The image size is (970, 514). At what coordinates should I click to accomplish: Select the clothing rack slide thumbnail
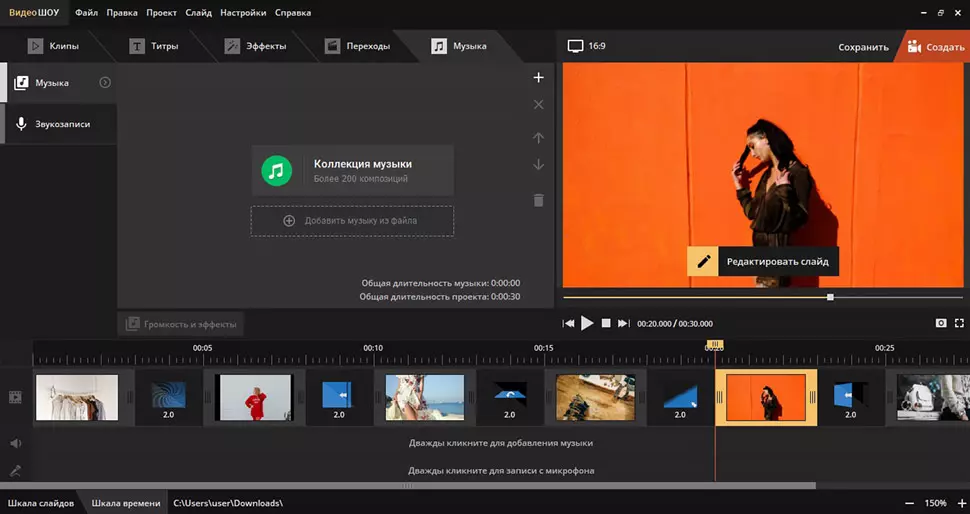[x=77, y=397]
